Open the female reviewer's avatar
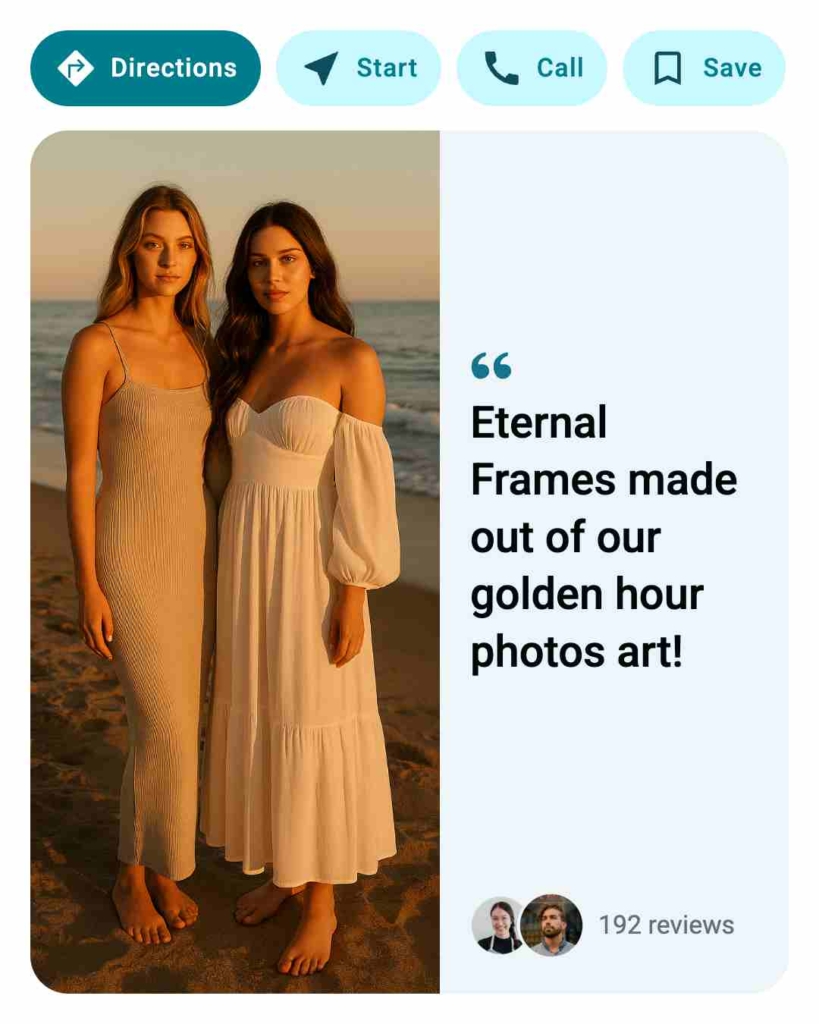 (x=498, y=925)
